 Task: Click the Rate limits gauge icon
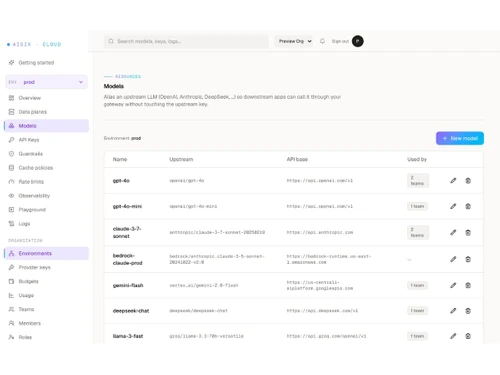pyautogui.click(x=11, y=182)
